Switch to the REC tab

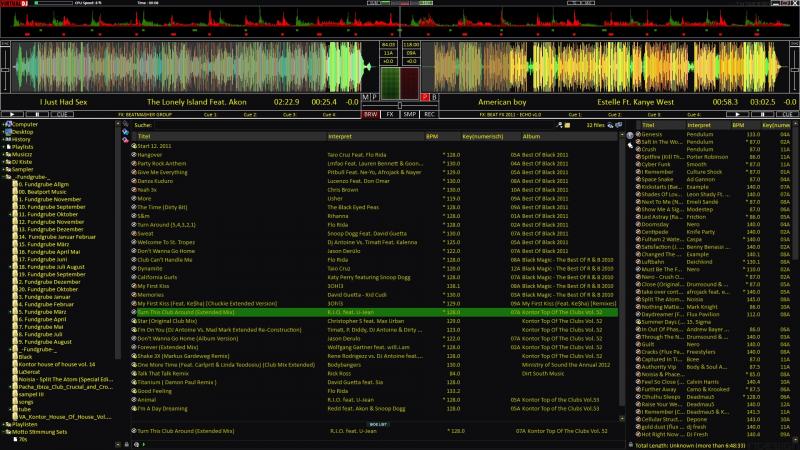point(429,114)
